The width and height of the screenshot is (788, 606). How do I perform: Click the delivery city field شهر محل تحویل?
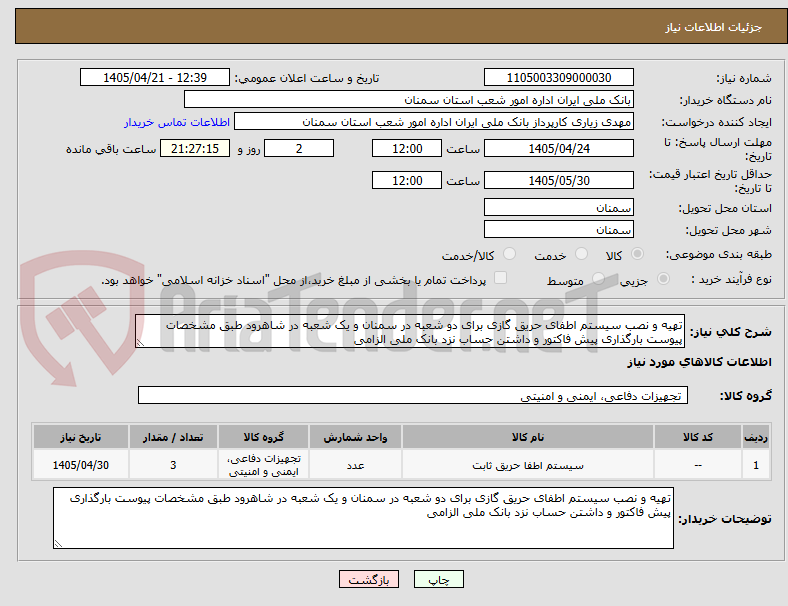point(559,230)
